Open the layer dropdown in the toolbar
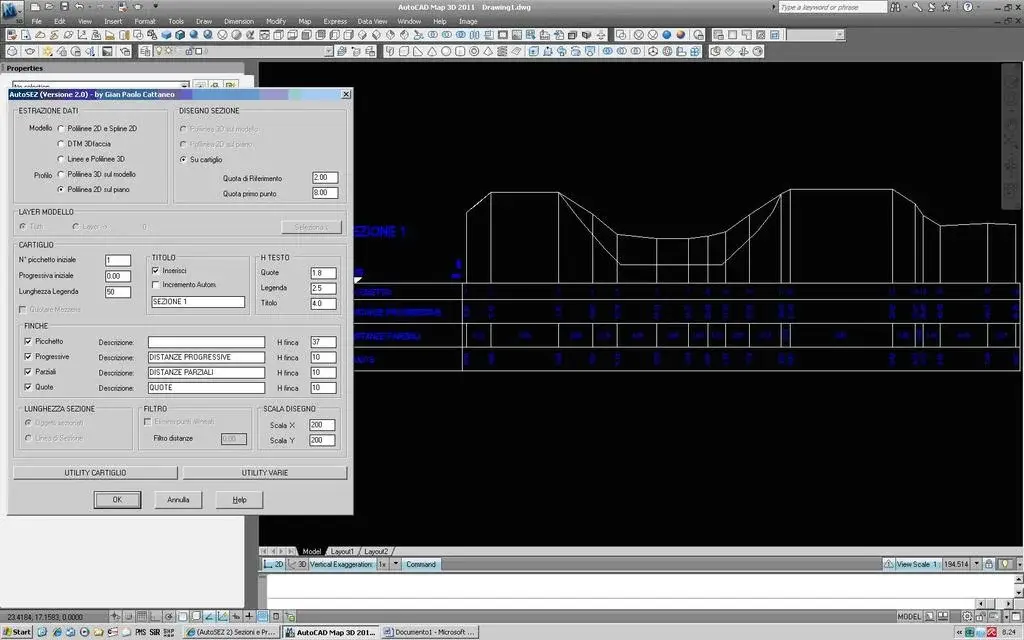Image resolution: width=1024 pixels, height=640 pixels. pos(328,51)
